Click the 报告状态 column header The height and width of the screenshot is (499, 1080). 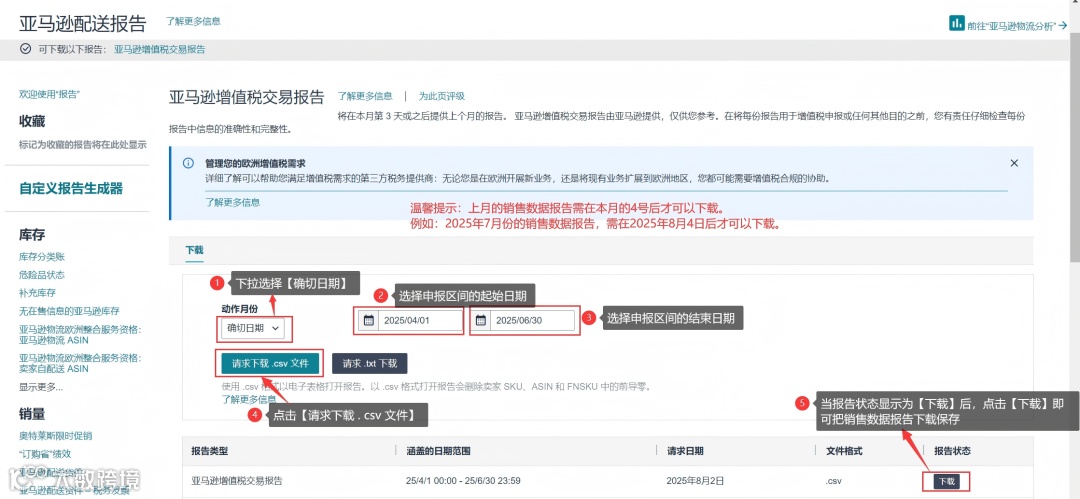coord(953,451)
